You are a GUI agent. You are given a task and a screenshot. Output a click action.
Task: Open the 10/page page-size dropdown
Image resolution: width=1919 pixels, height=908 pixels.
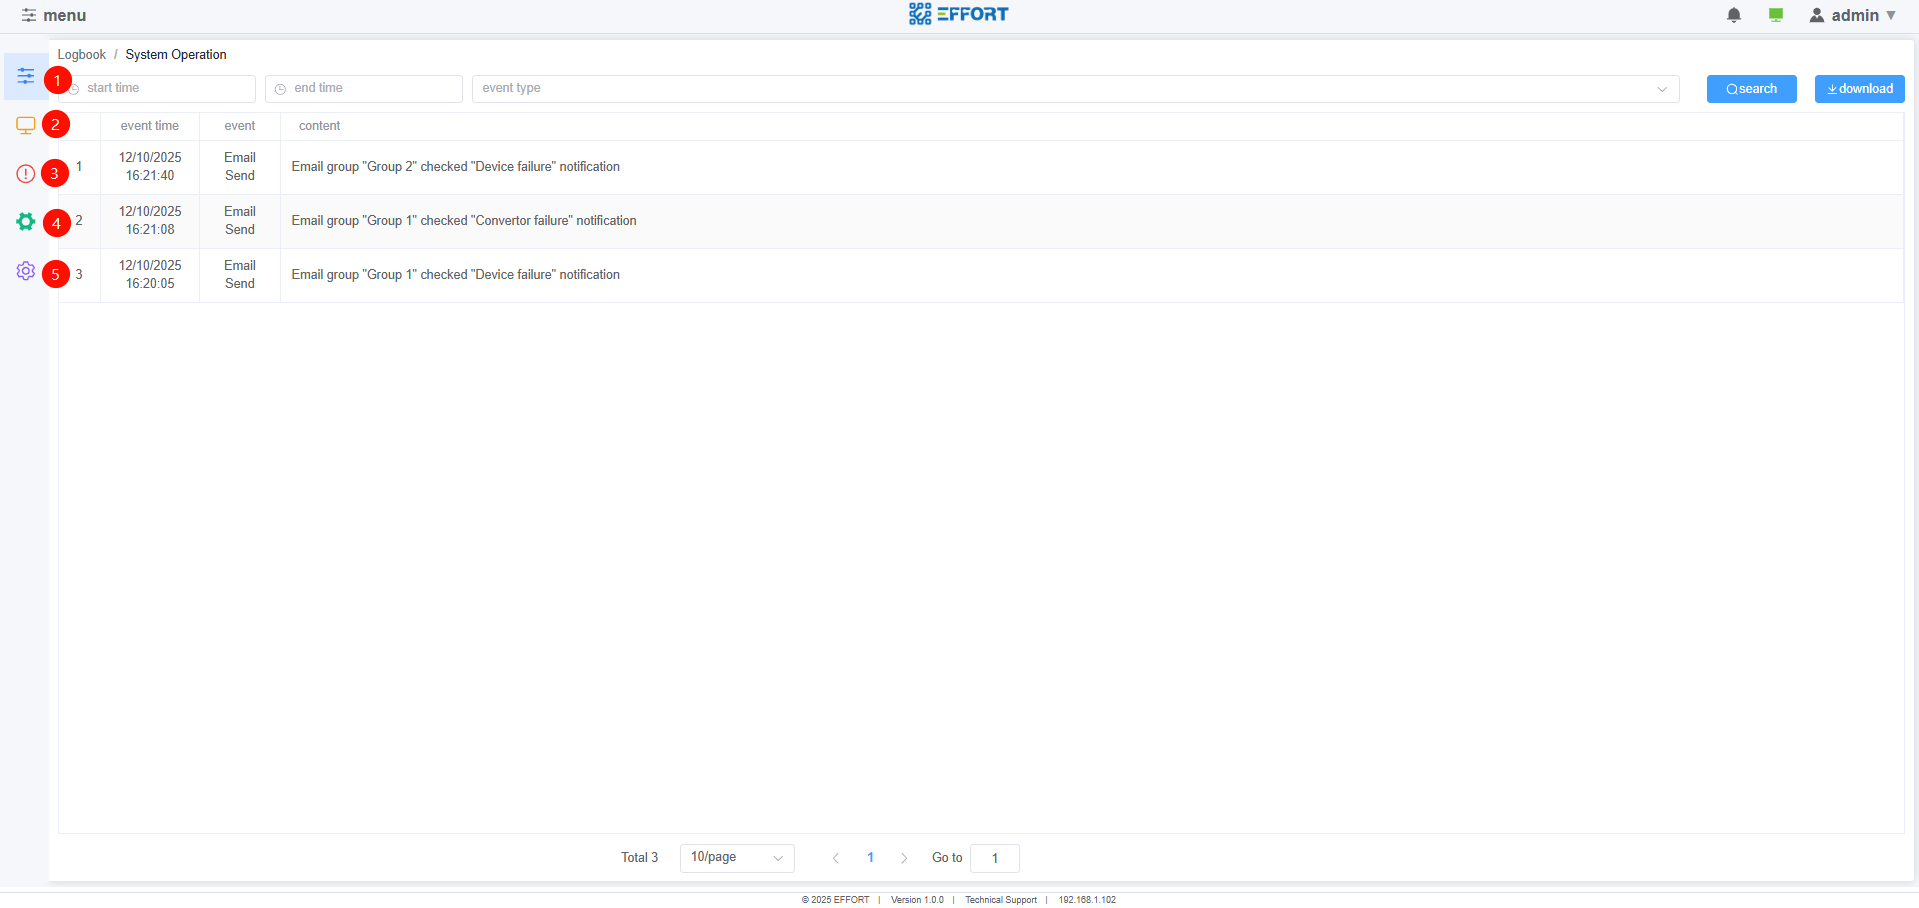pyautogui.click(x=737, y=857)
